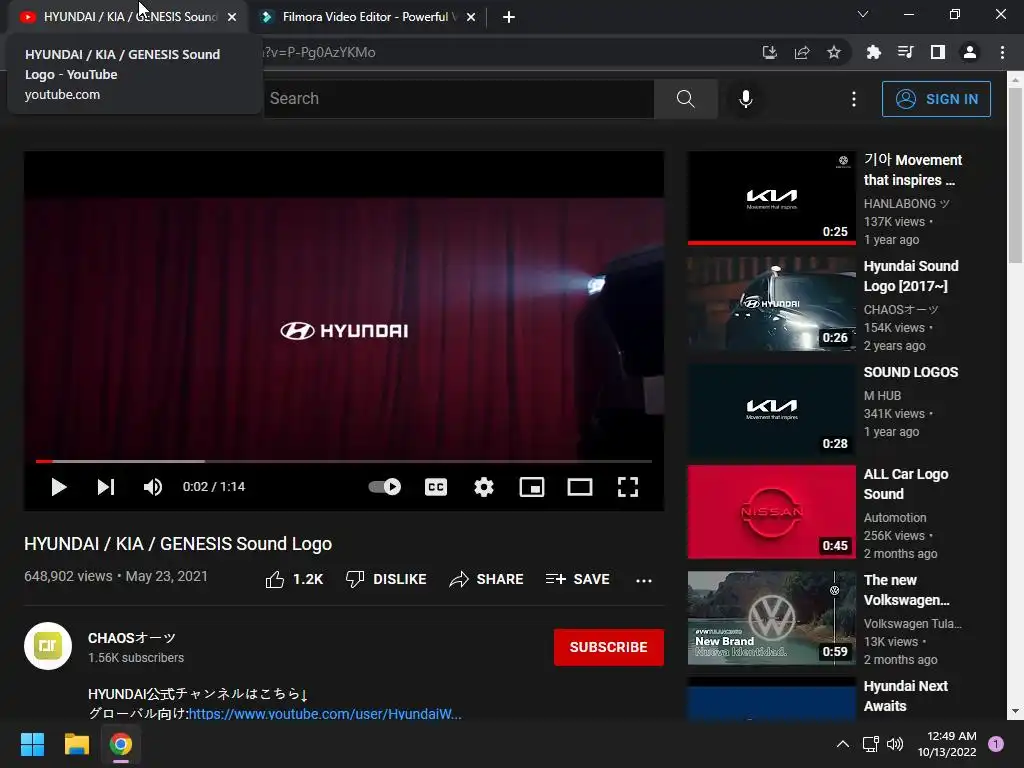Save the video to playlist
This screenshot has height=768, width=1024.
pyautogui.click(x=577, y=579)
